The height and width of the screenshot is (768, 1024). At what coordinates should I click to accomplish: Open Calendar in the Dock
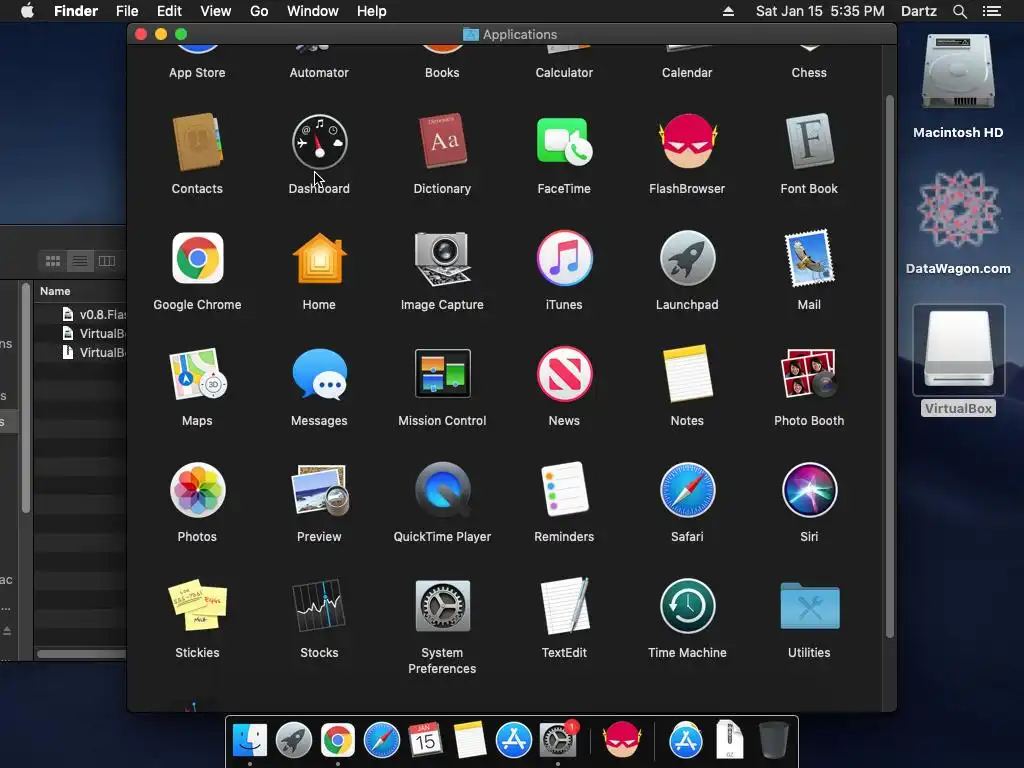(x=425, y=741)
